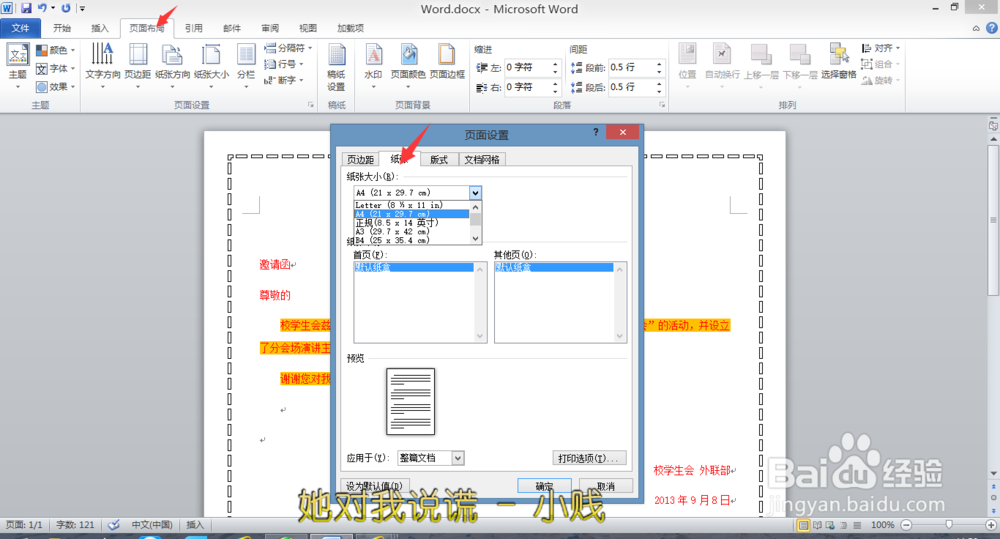1000x539 pixels.
Task: Select the 文档网格 document grid tab
Action: click(482, 159)
